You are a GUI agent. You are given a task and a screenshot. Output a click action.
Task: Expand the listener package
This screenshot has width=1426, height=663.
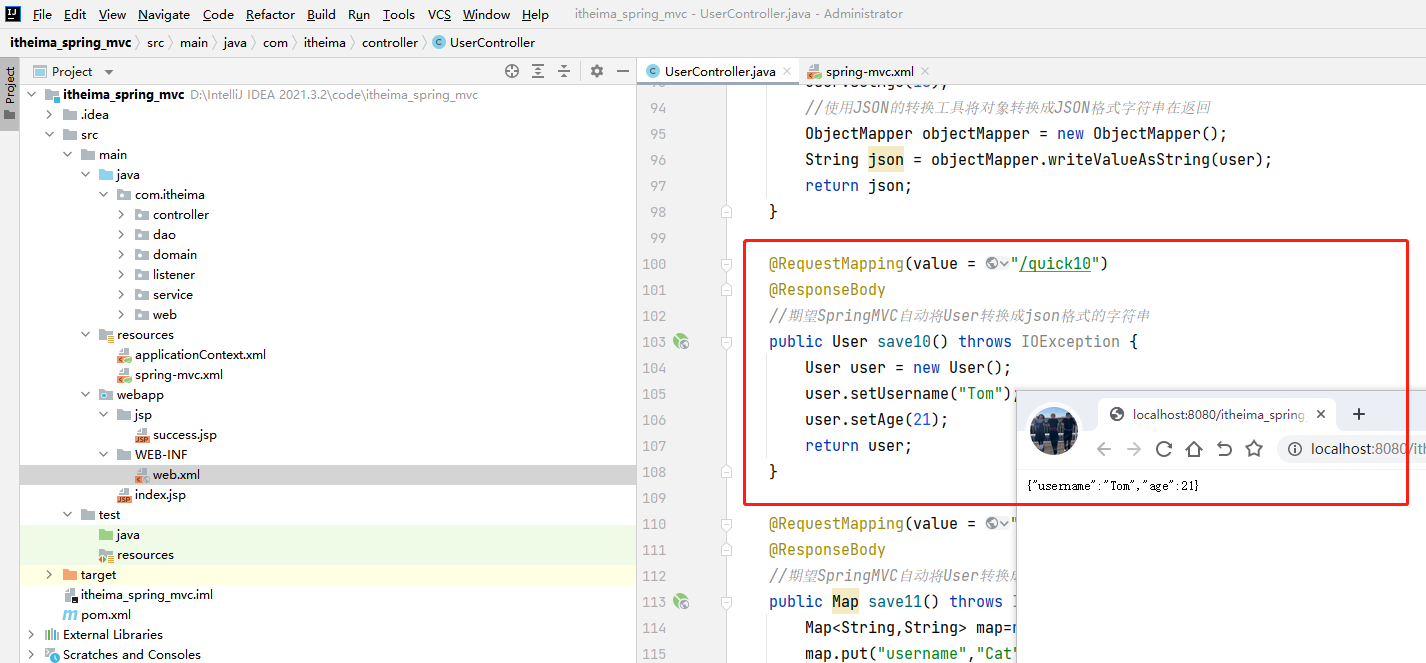point(122,275)
